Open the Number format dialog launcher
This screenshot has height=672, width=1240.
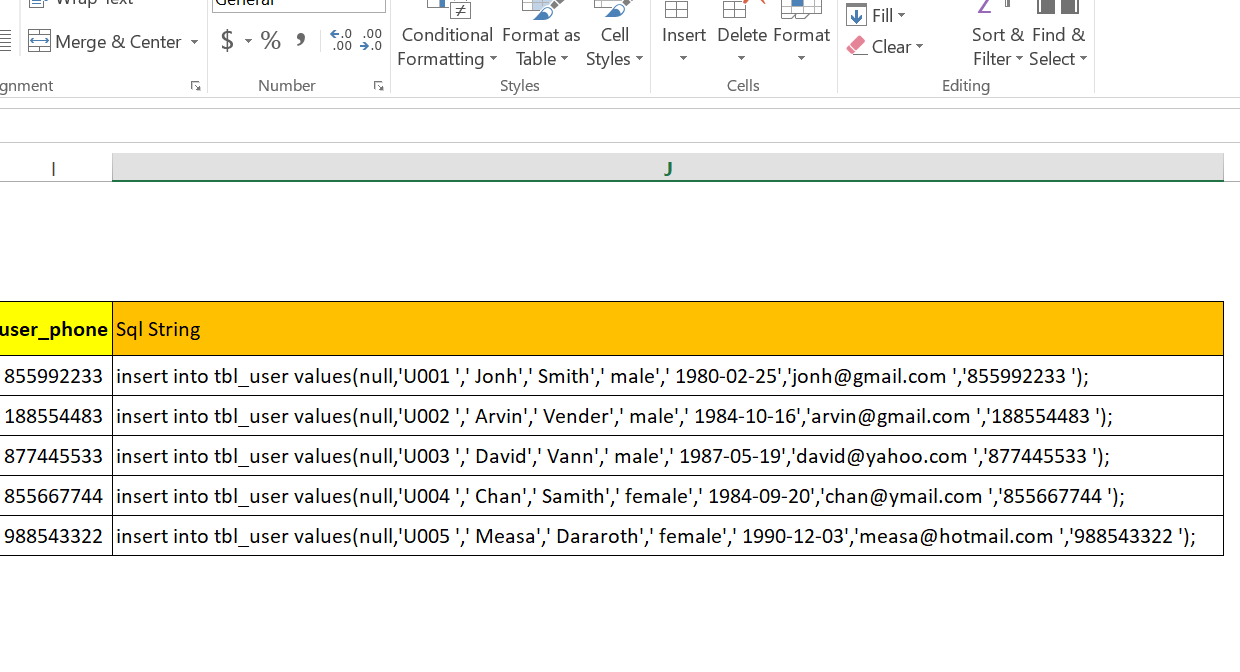[x=379, y=86]
